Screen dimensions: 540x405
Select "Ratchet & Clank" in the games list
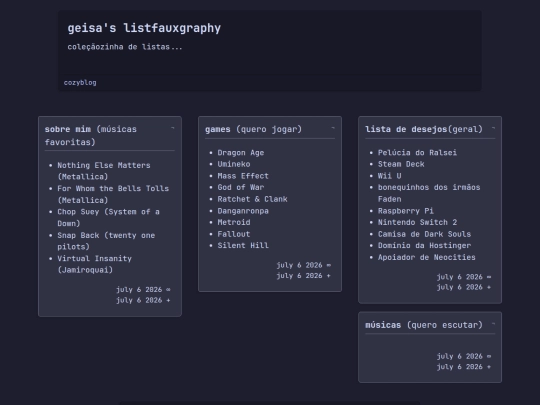pos(252,199)
